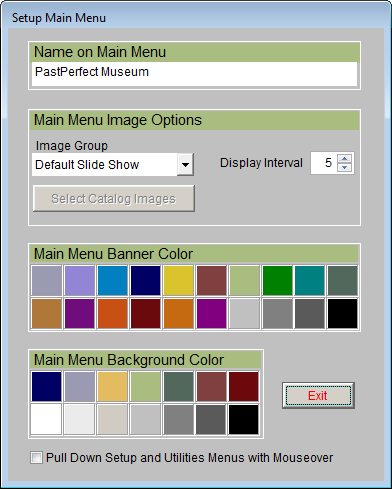Click the Name on Main Menu text field
This screenshot has width=392, height=489.
pyautogui.click(x=194, y=74)
